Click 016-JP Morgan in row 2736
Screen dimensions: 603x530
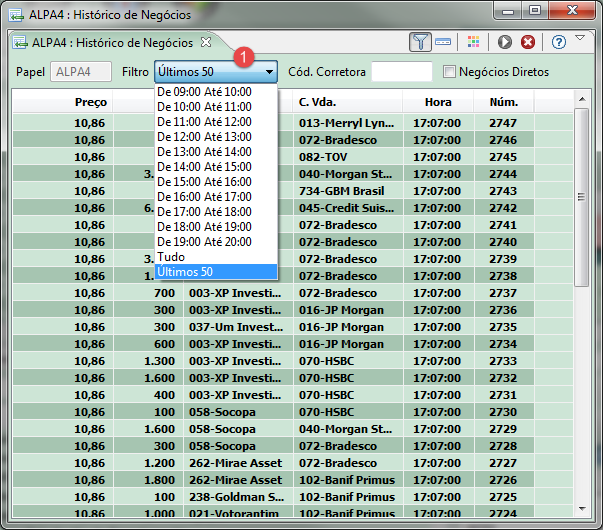(x=348, y=310)
